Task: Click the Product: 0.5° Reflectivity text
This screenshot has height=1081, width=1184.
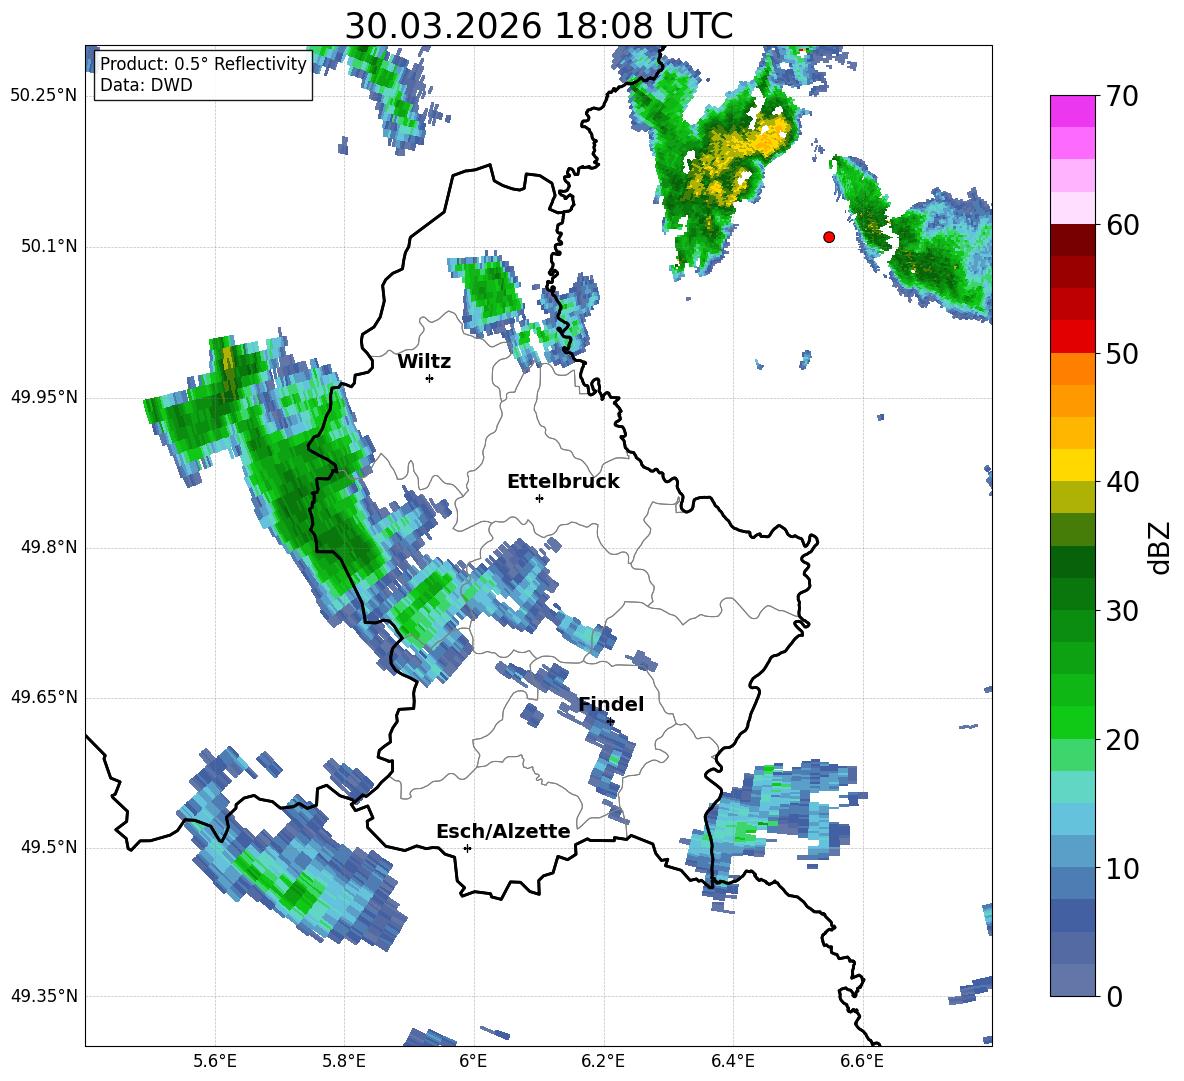Action: 203,63
